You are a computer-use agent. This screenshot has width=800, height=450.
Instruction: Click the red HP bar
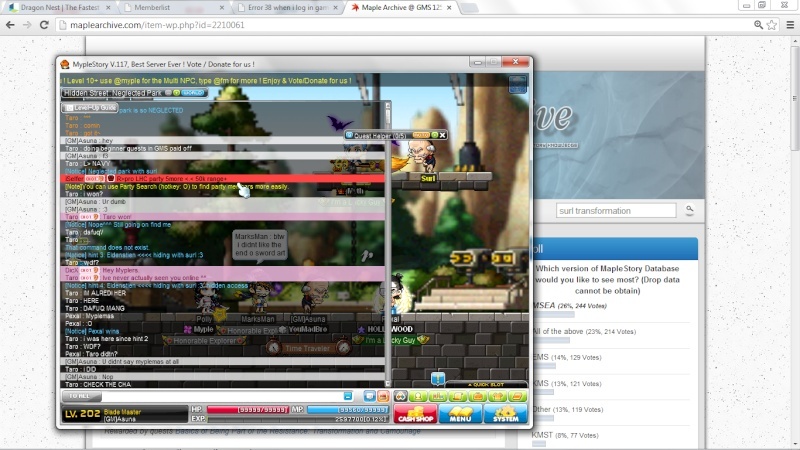247,410
